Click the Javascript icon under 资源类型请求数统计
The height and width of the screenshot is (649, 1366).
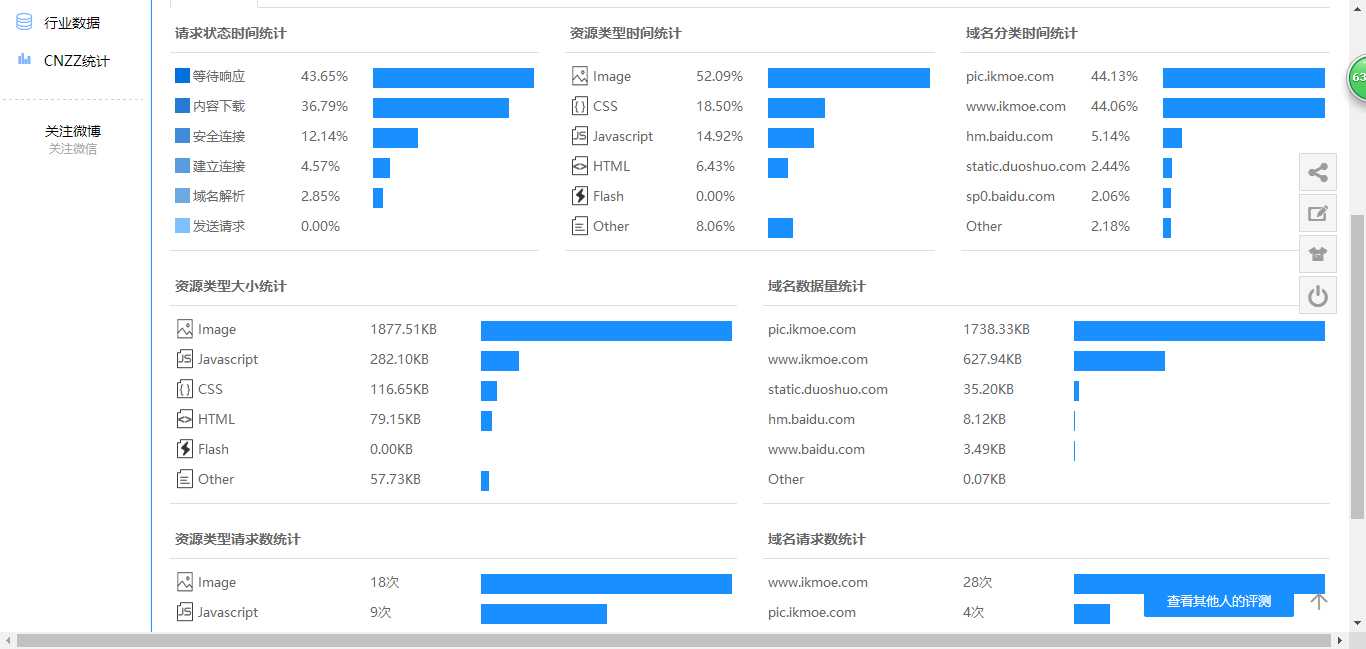tap(185, 612)
